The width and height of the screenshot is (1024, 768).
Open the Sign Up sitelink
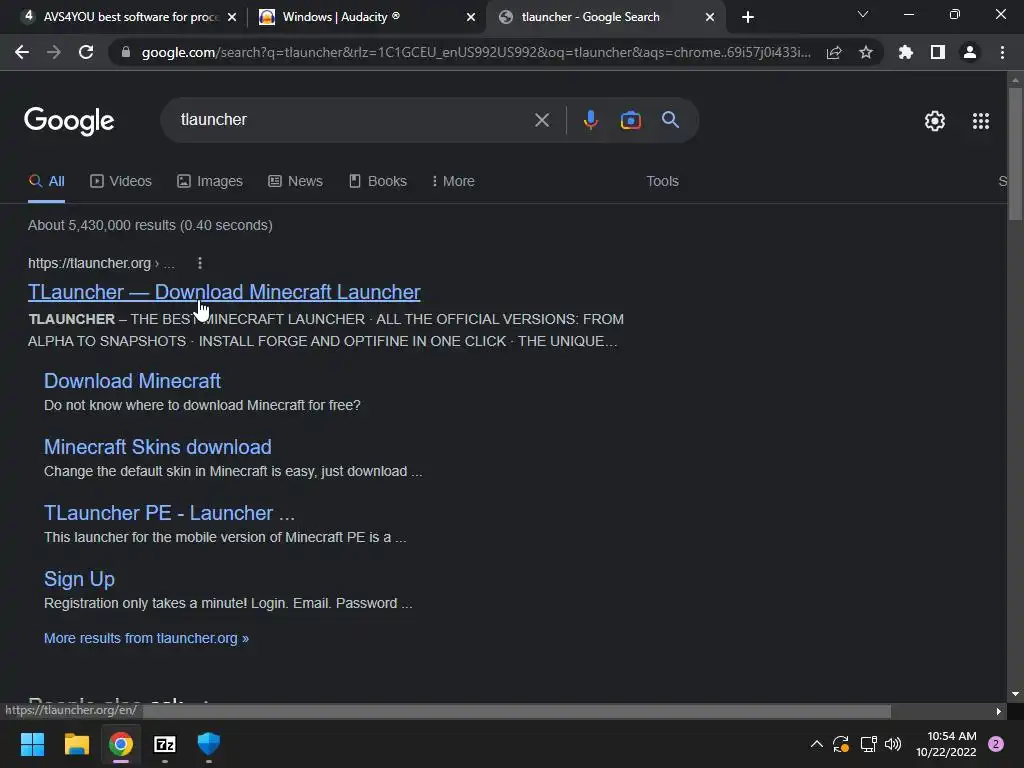(x=79, y=579)
